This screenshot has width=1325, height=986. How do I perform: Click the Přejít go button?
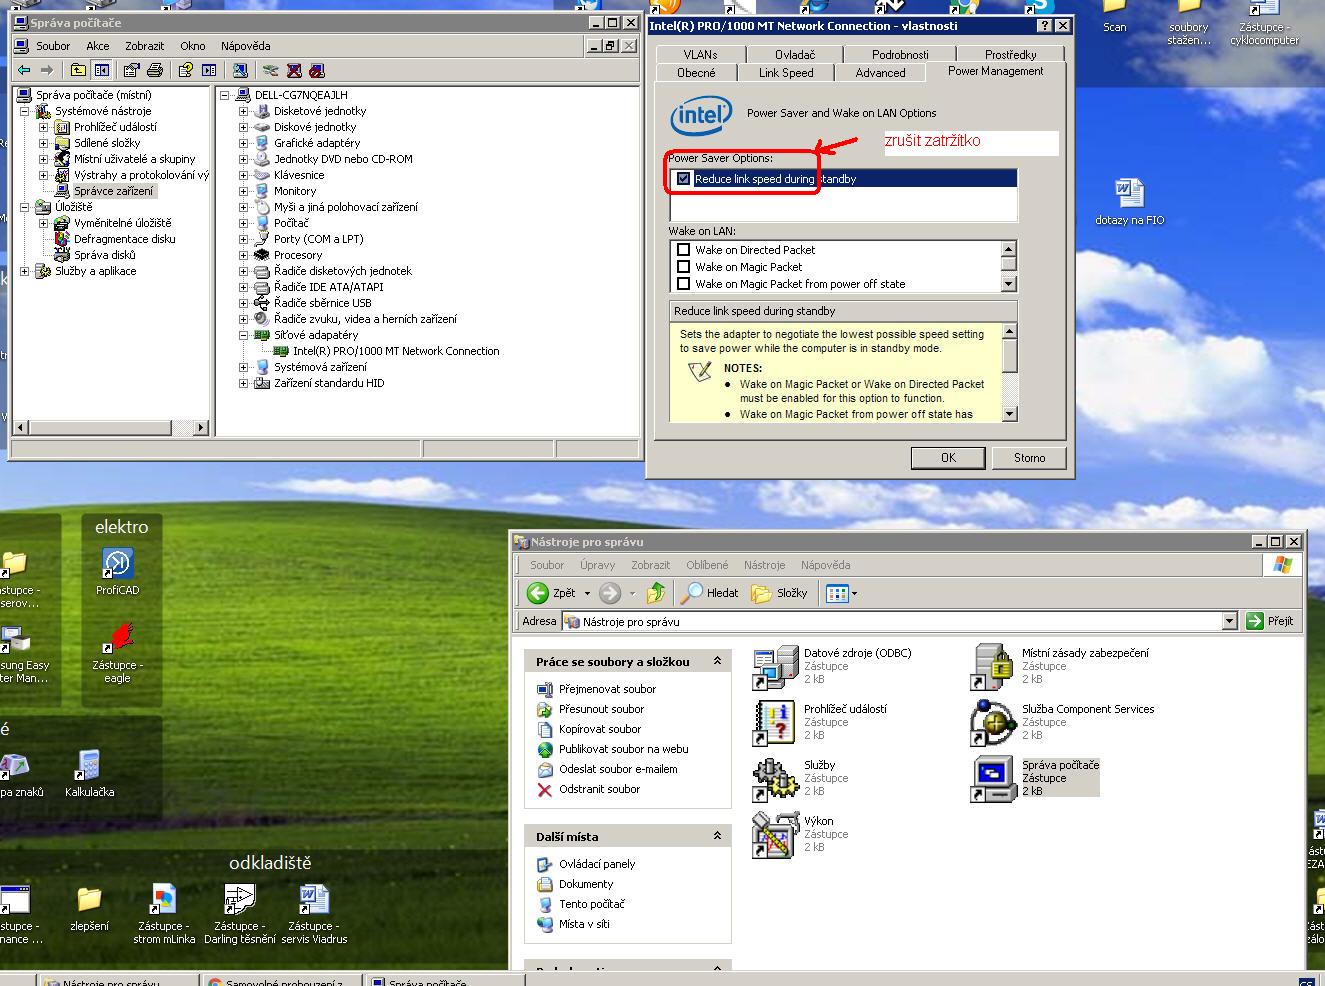pos(1270,621)
